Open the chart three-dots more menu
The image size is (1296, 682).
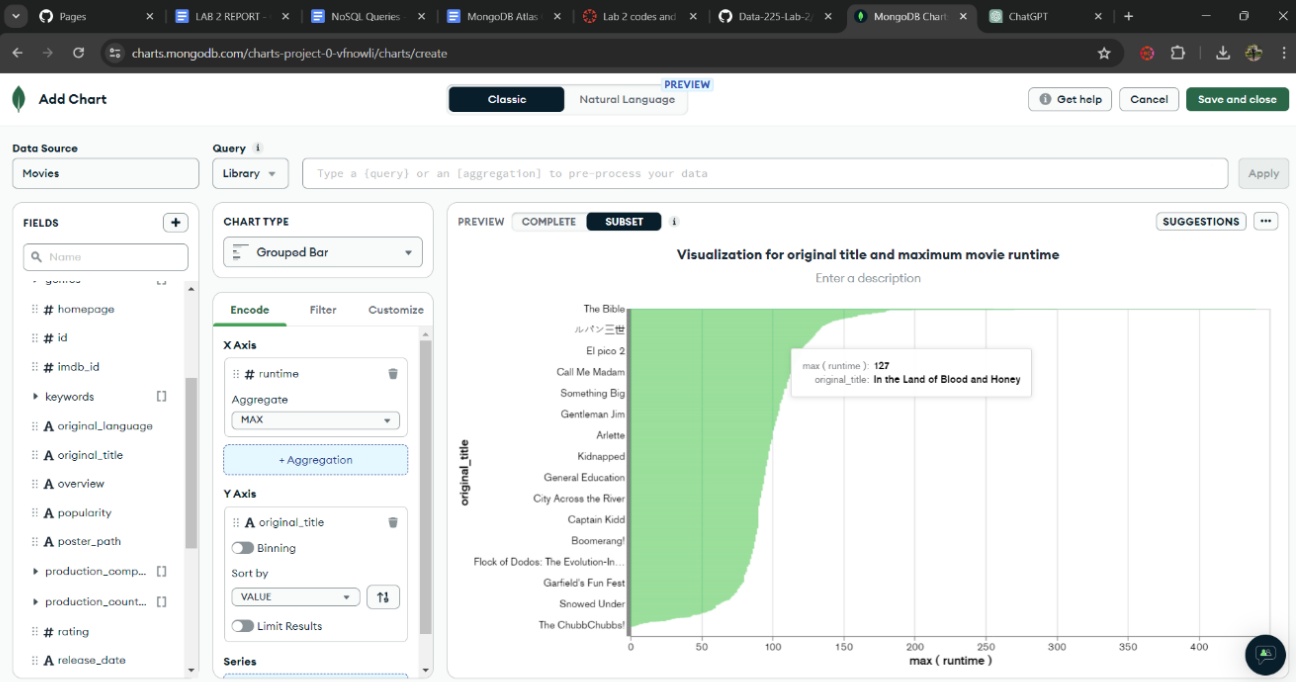1266,221
